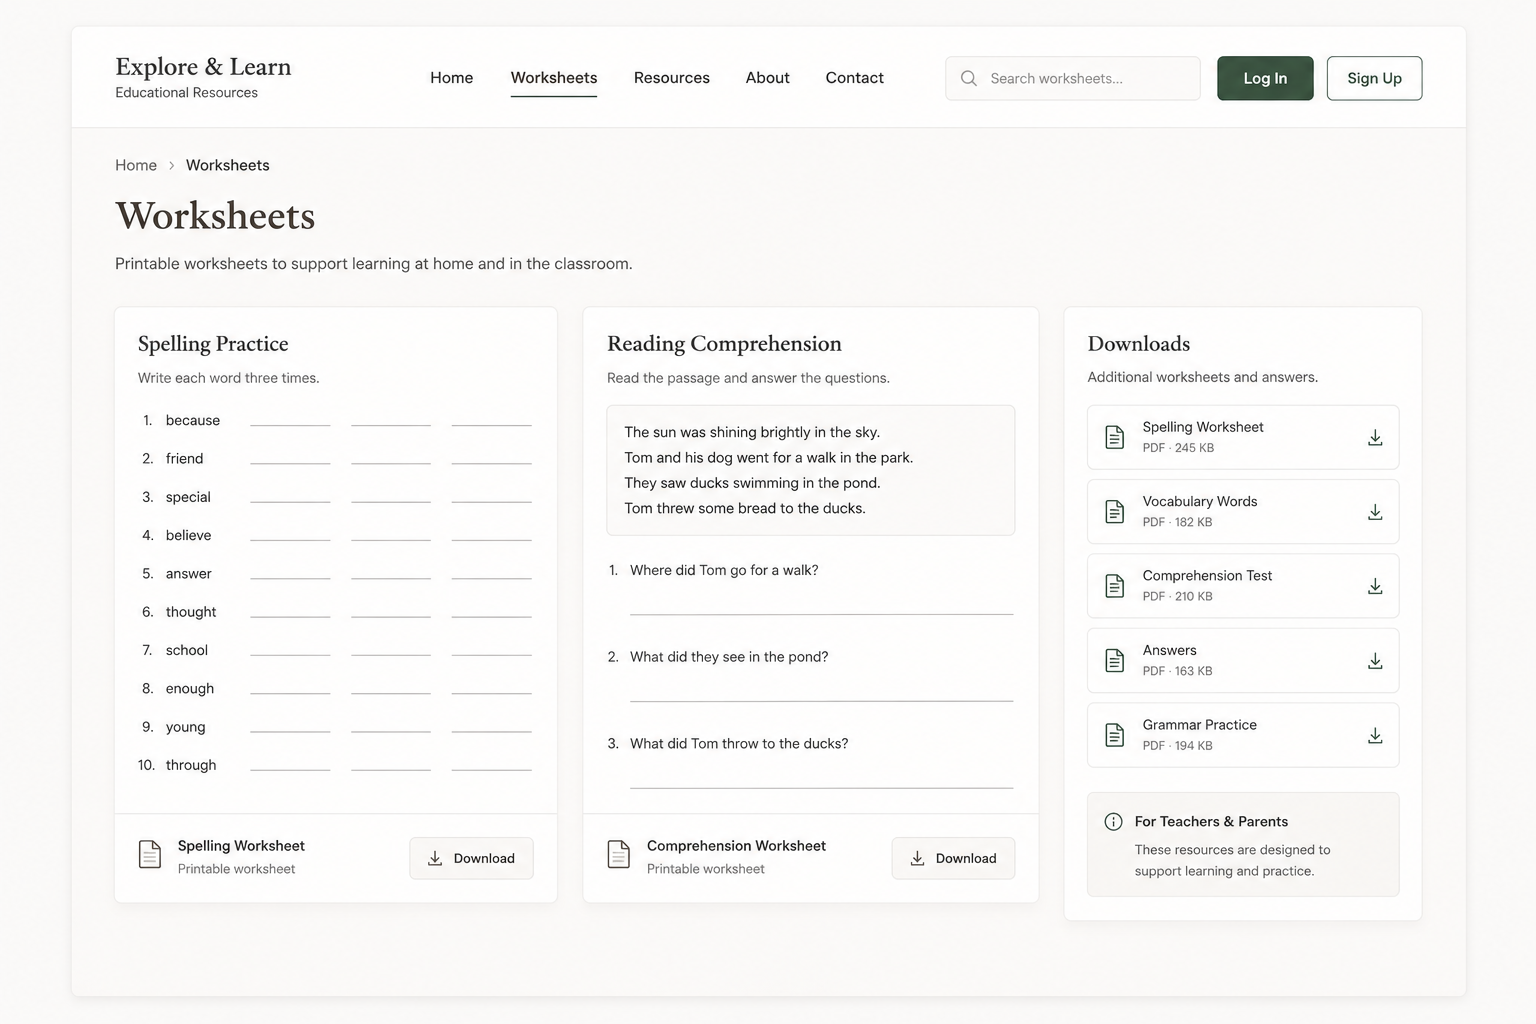Click the Log In button
This screenshot has width=1536, height=1024.
[1265, 78]
